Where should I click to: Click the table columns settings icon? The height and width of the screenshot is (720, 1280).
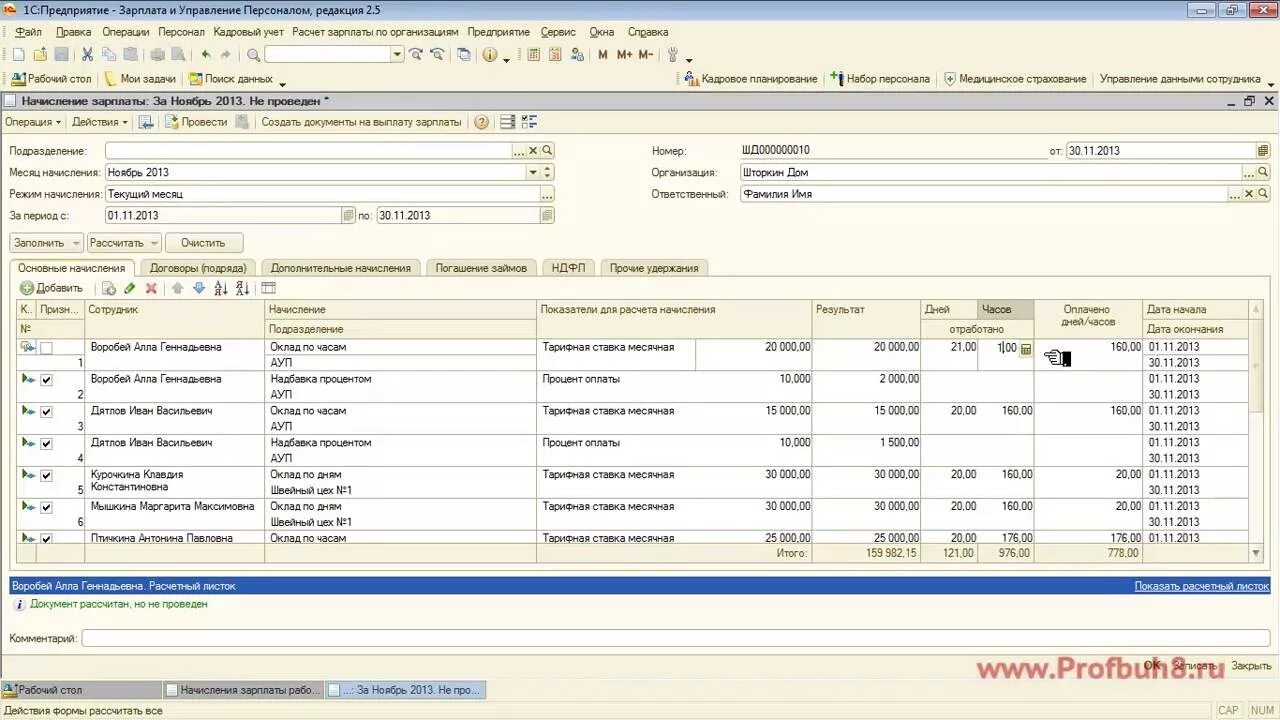[268, 288]
